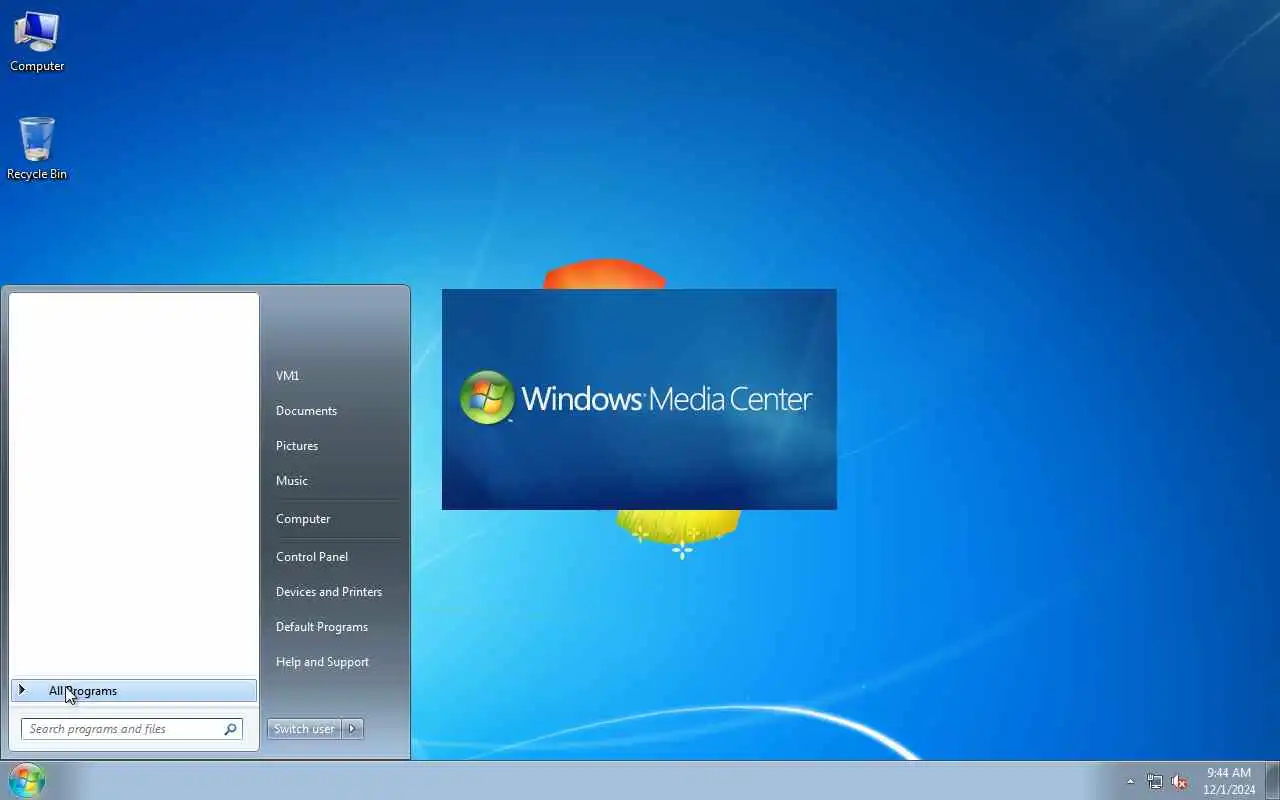Screen dimensions: 1280x800
Task: Click the search magnifier icon
Action: pyautogui.click(x=231, y=729)
